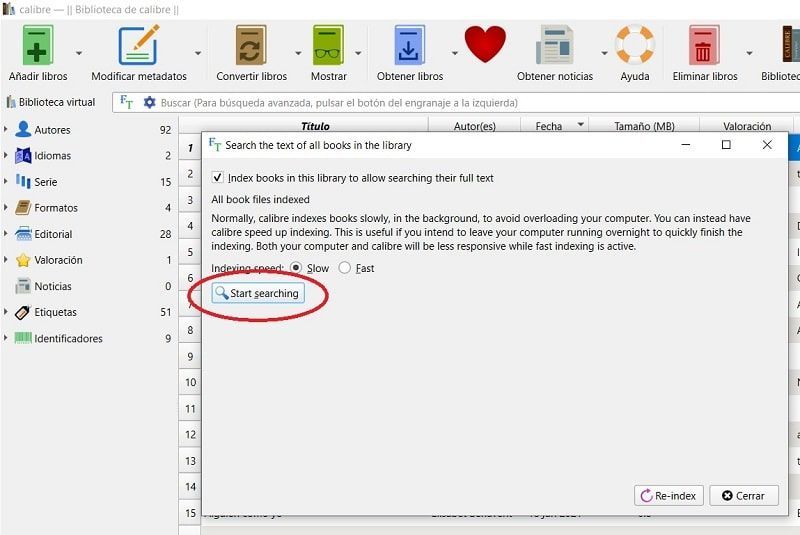Select row number 10 in book list
Screen dimensions: 800x535
190,383
